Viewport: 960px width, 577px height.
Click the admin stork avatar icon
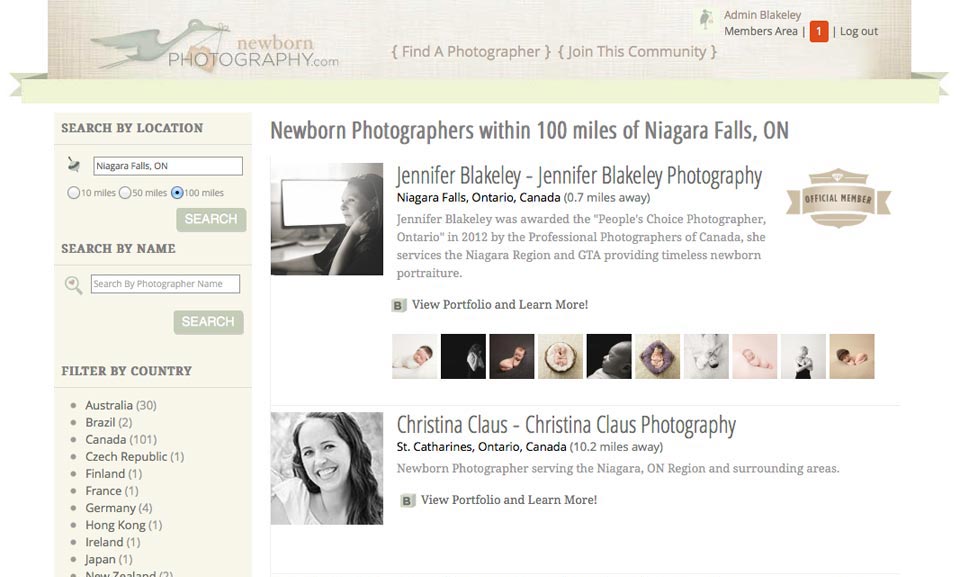coord(706,20)
